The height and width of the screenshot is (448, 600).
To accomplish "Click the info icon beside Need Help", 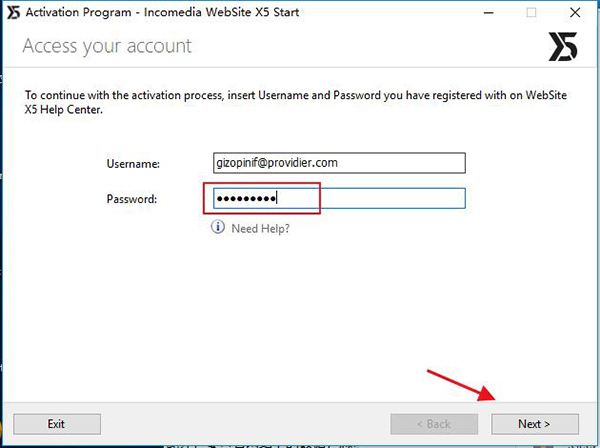I will [x=217, y=228].
